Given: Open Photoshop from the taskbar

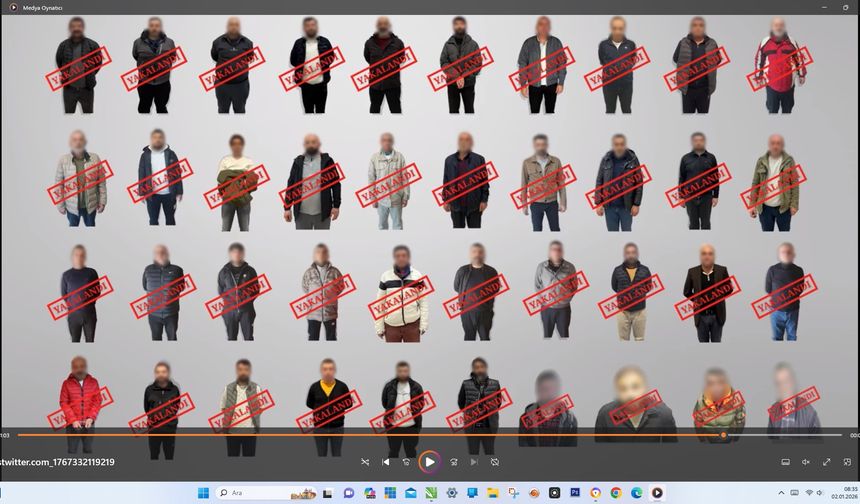Looking at the screenshot, I should click(575, 493).
